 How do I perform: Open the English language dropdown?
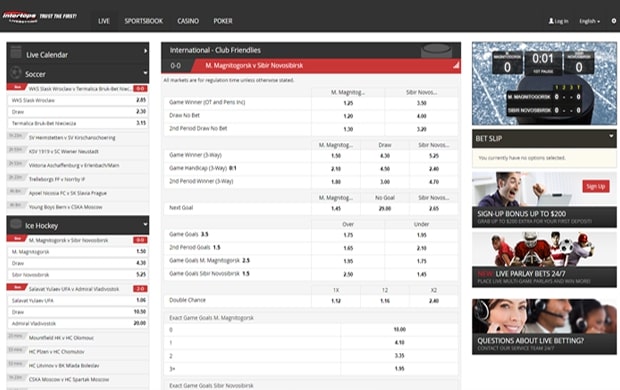coord(589,21)
